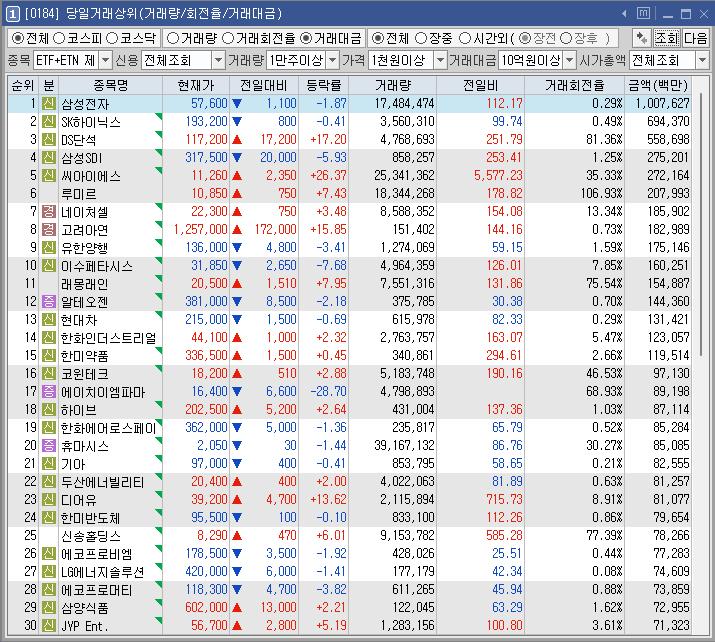Click the 신 credit icon for 코윈테크
Screen dimensions: 715x642
49,373
